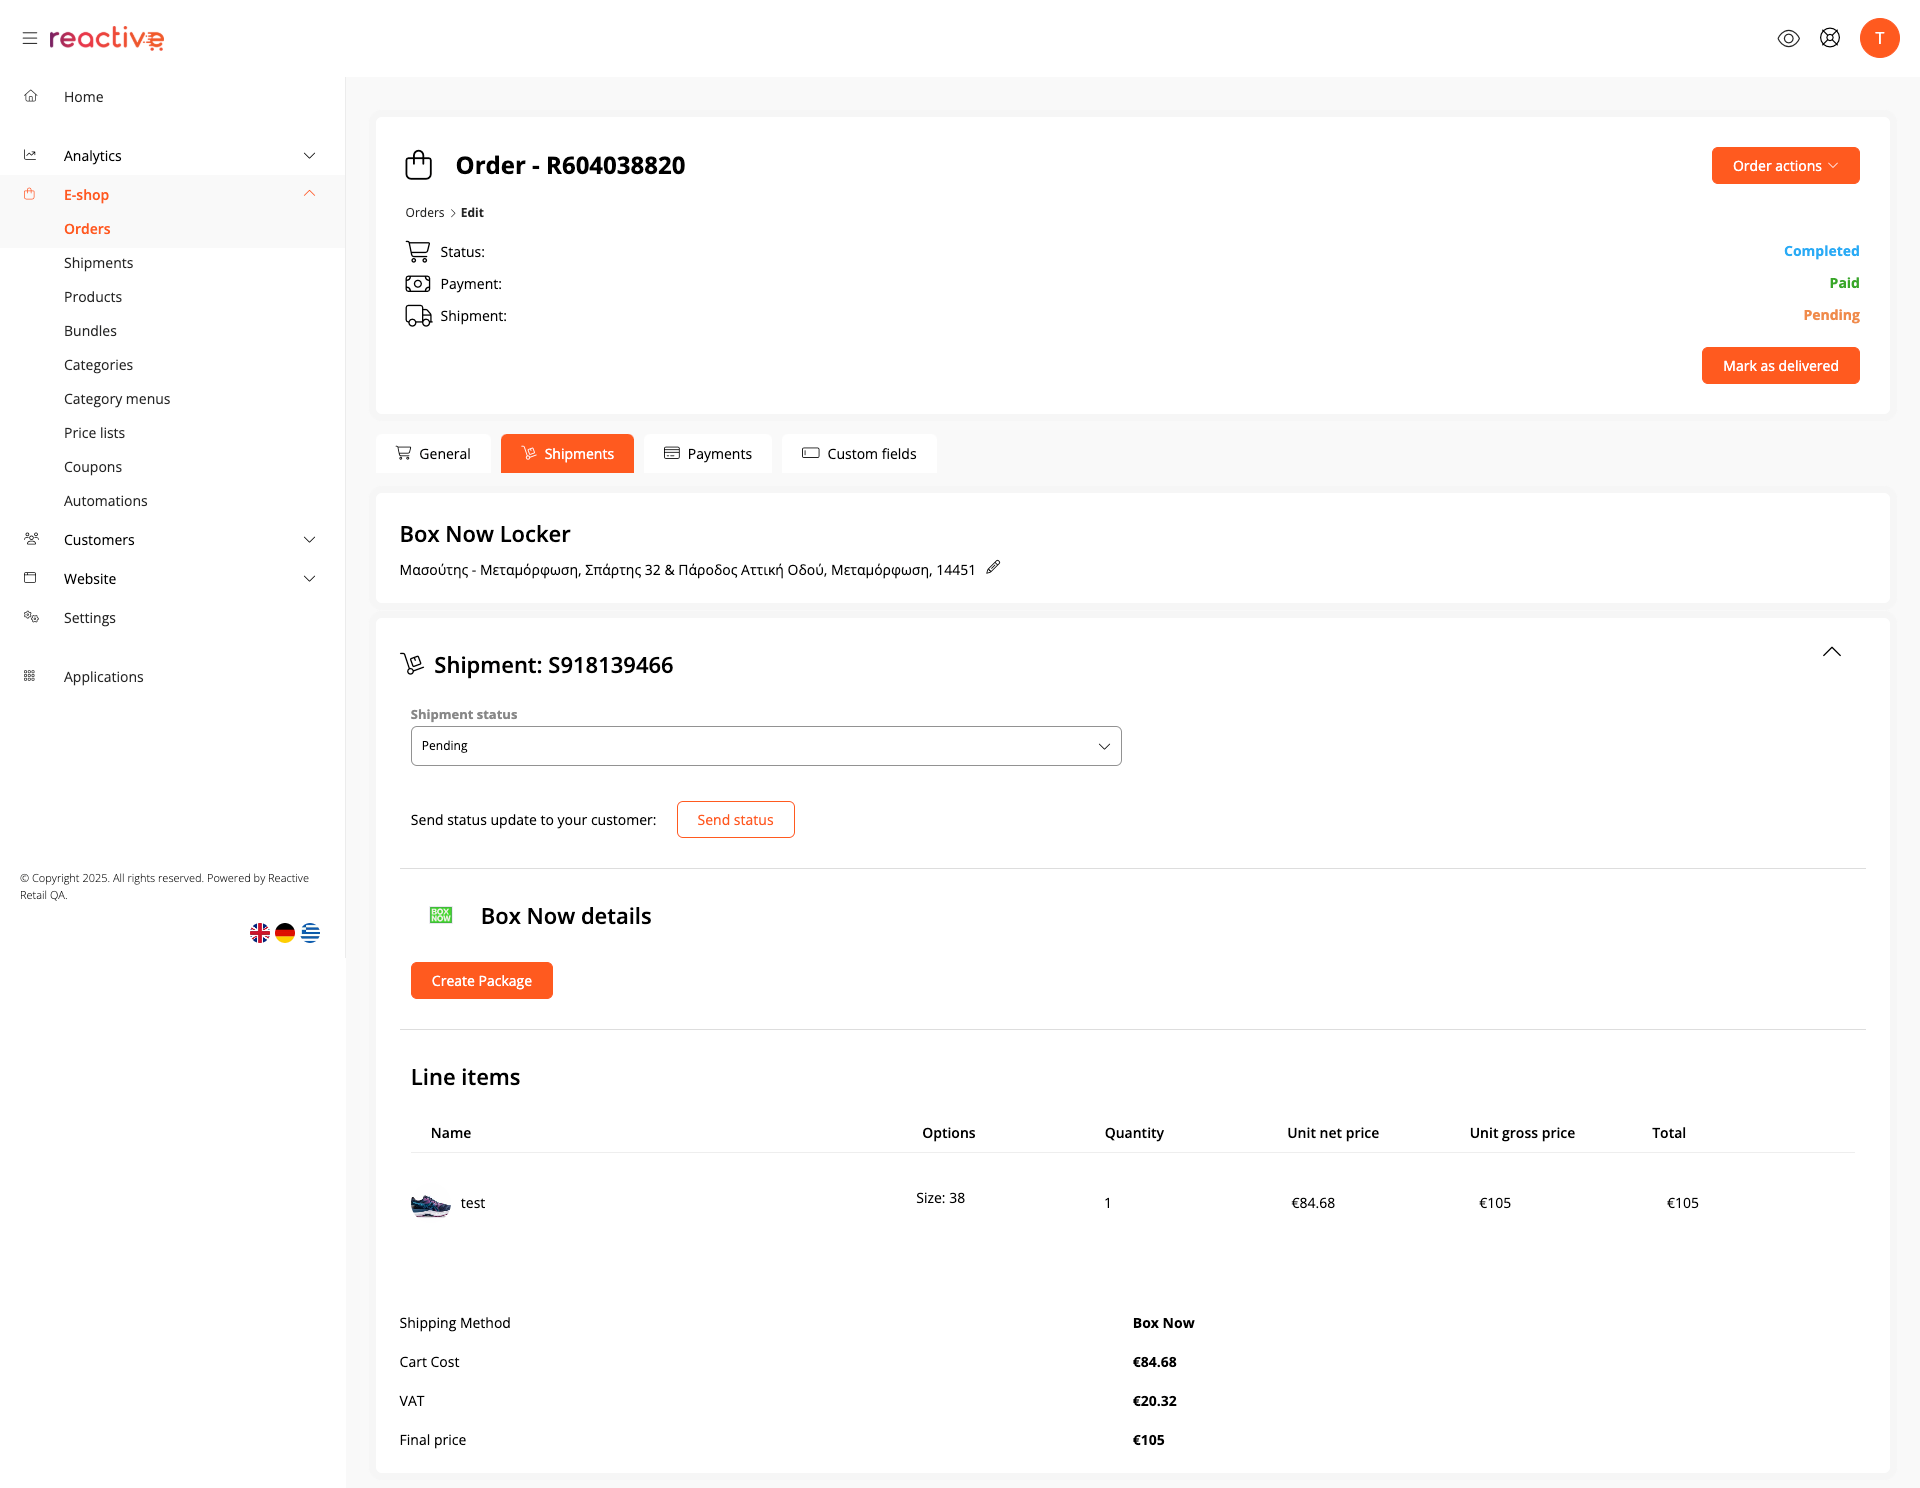
Task: Open the Order actions dropdown button
Action: click(x=1785, y=166)
